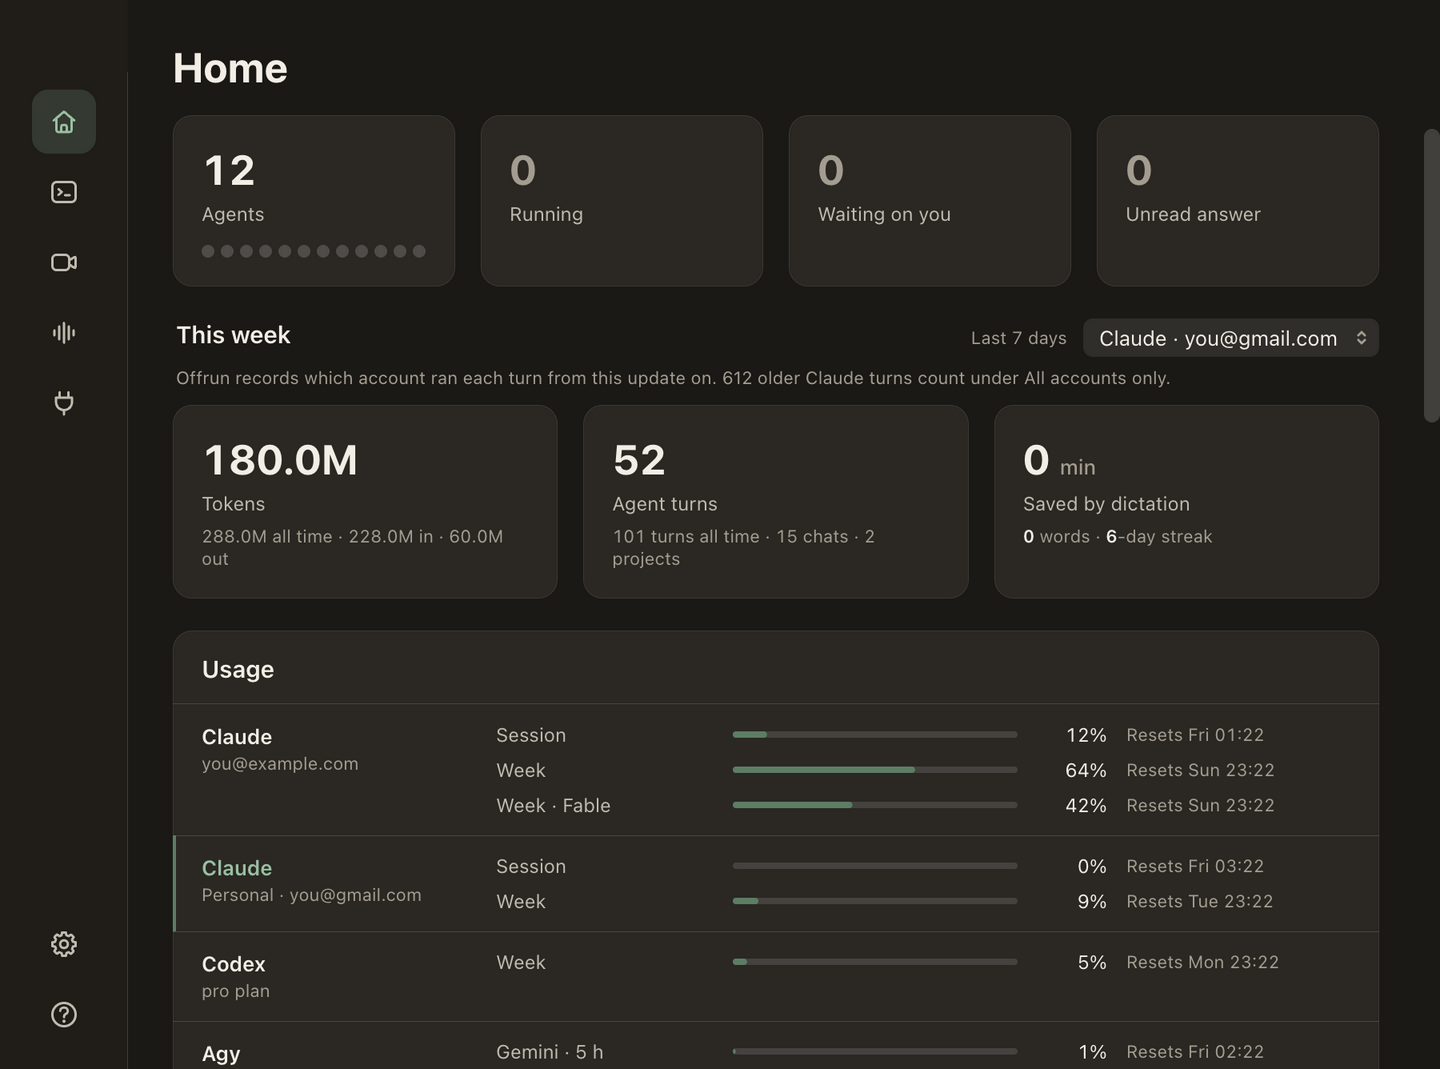This screenshot has width=1440, height=1069.
Task: Open the help question mark icon
Action: [x=64, y=1014]
